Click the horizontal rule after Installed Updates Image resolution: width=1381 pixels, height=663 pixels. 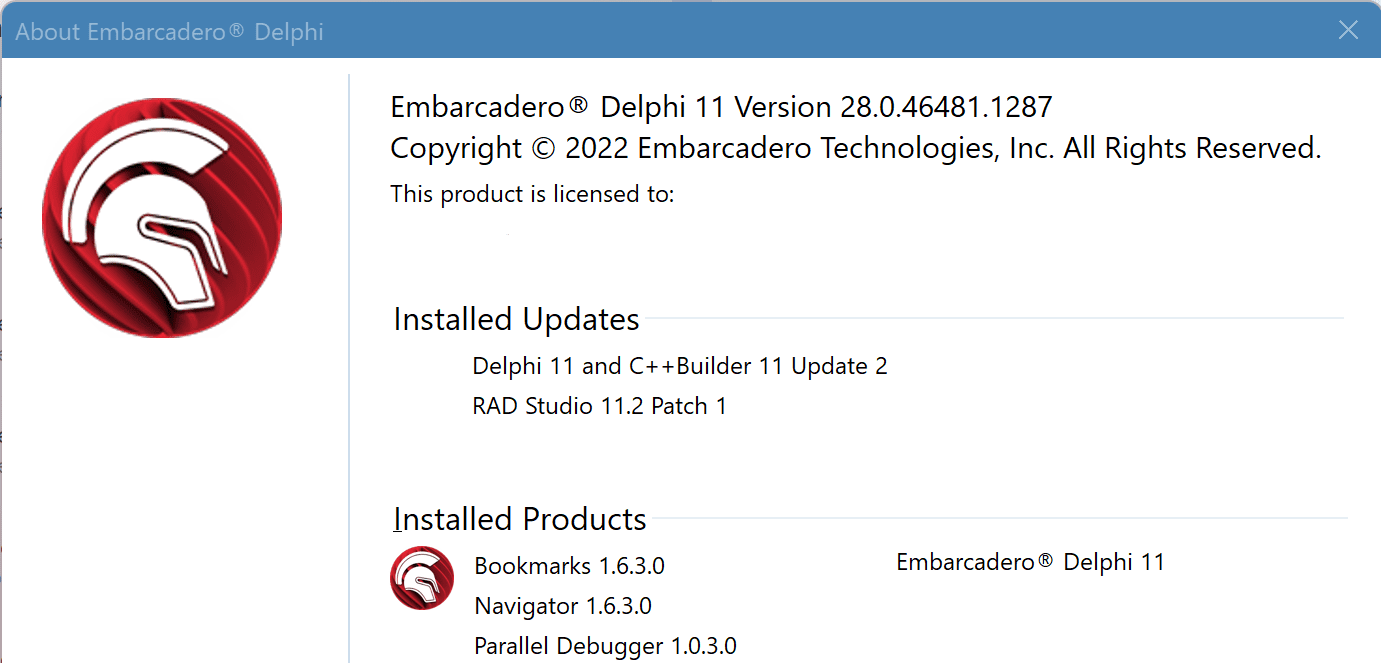click(992, 319)
